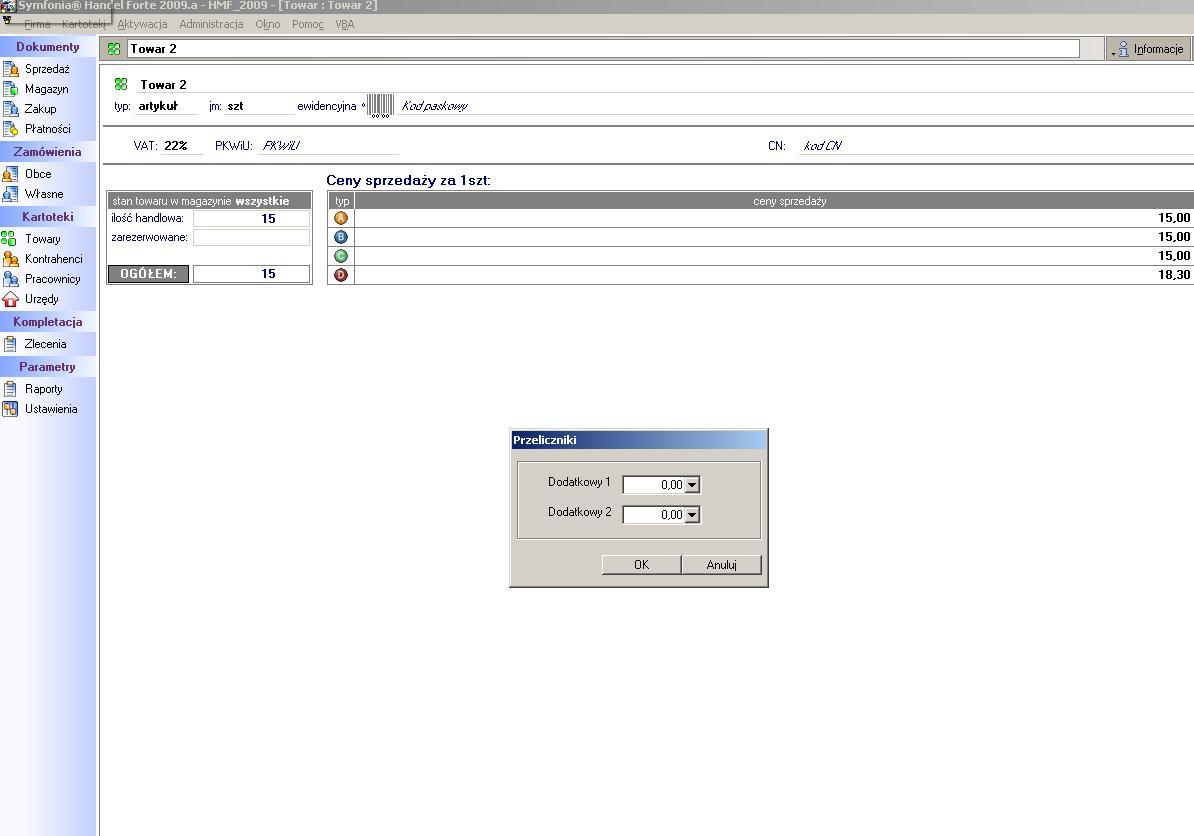The image size is (1194, 836).
Task: Open Kontrahenci icon in sidebar
Action: (x=11, y=259)
